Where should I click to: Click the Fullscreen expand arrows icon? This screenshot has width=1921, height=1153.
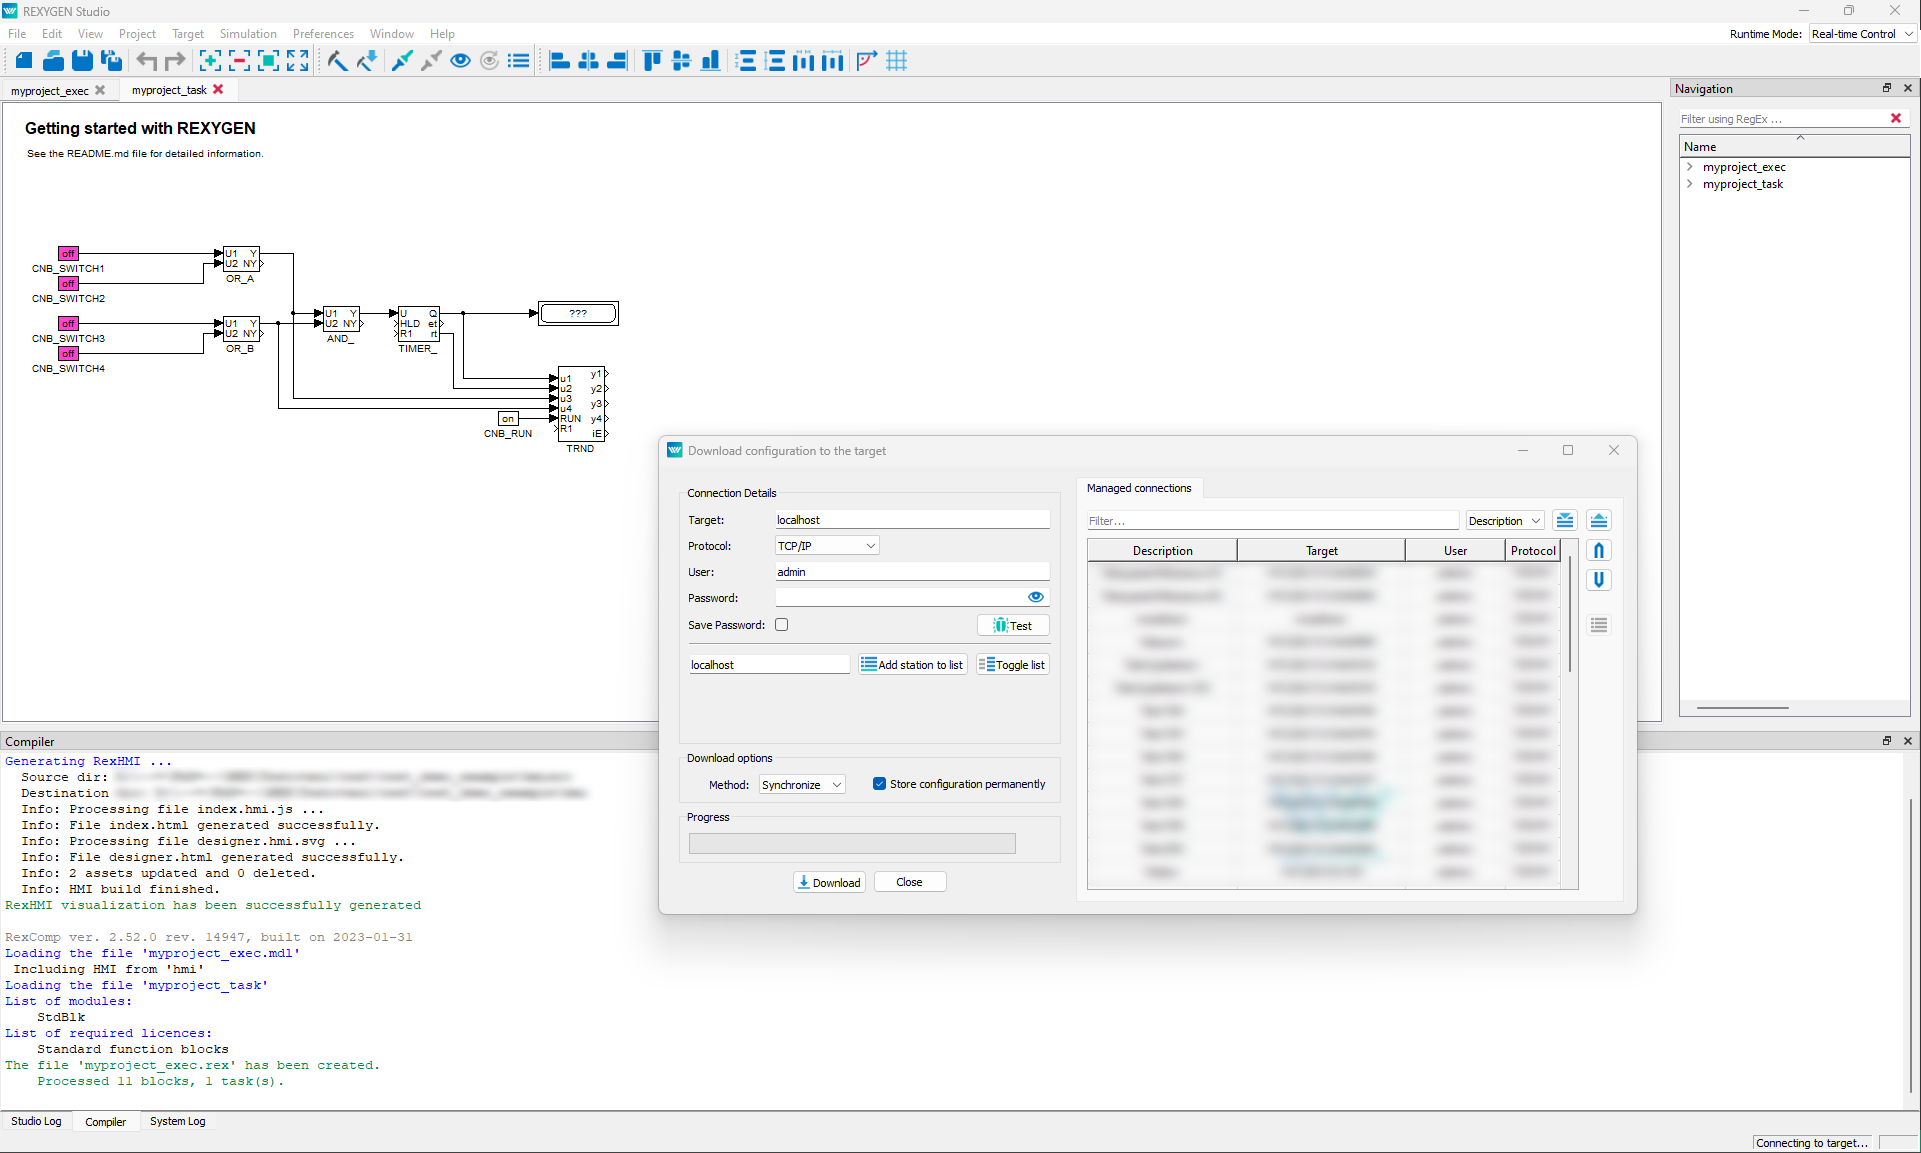click(297, 61)
